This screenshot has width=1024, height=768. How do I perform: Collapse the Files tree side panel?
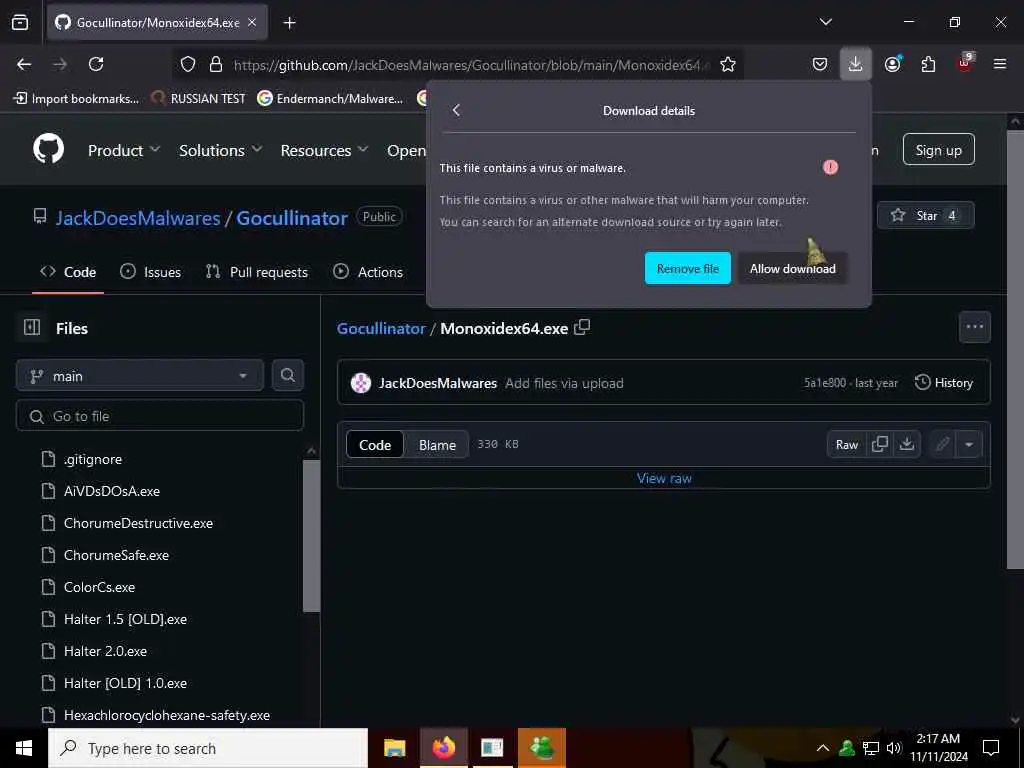click(31, 327)
